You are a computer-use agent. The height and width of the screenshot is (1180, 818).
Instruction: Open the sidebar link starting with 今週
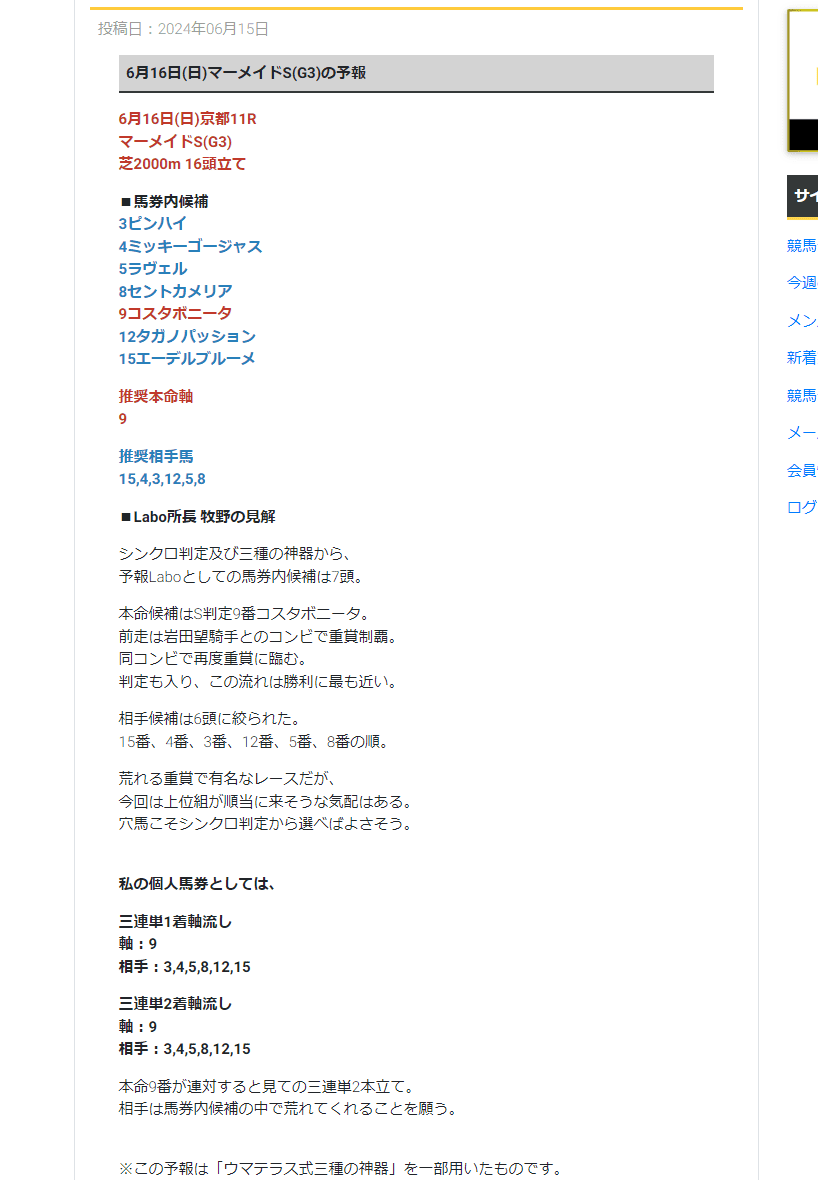(x=802, y=283)
